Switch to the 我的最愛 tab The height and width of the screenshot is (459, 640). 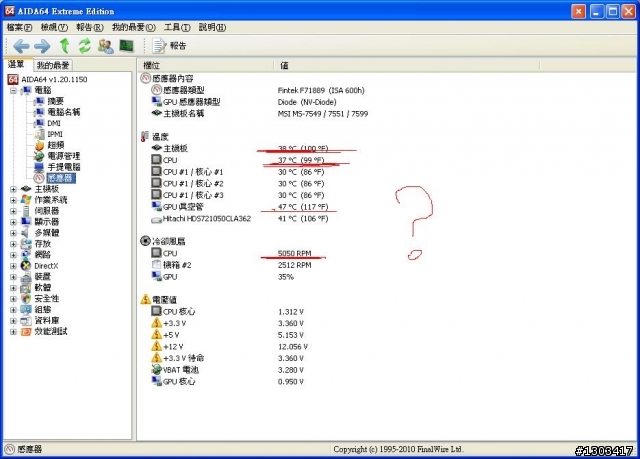[x=53, y=65]
